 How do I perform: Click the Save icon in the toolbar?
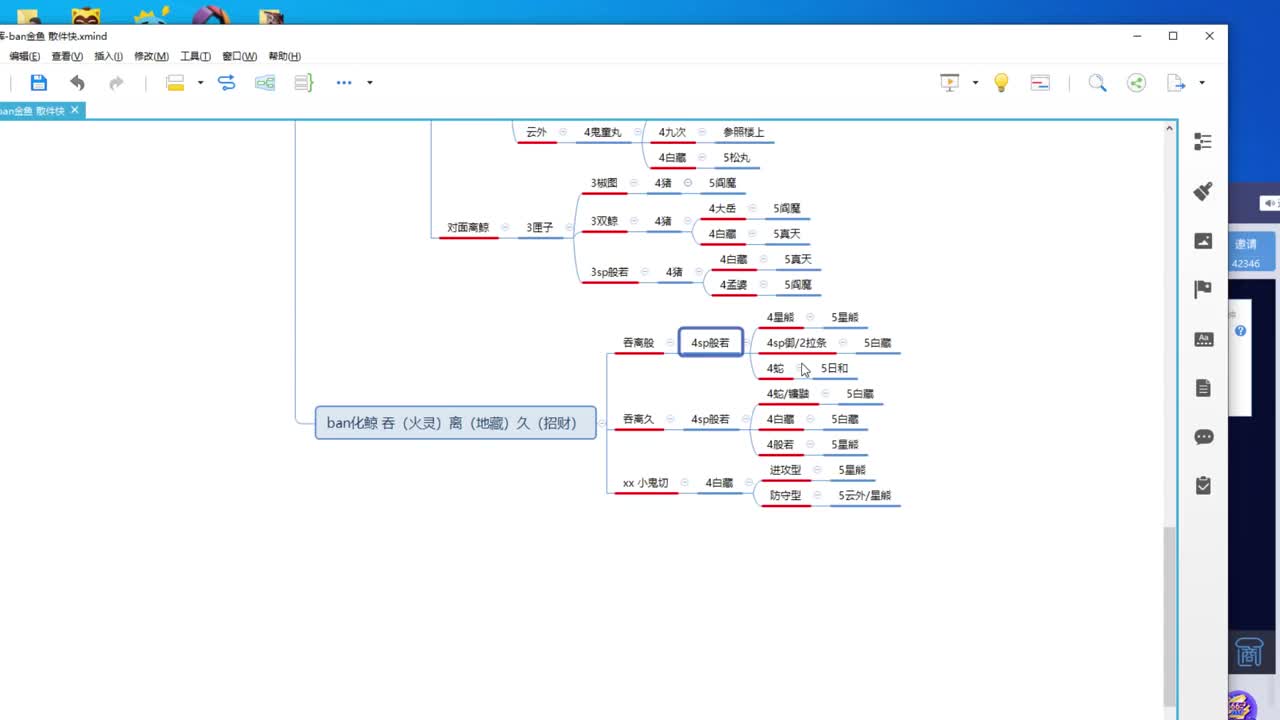tap(39, 83)
